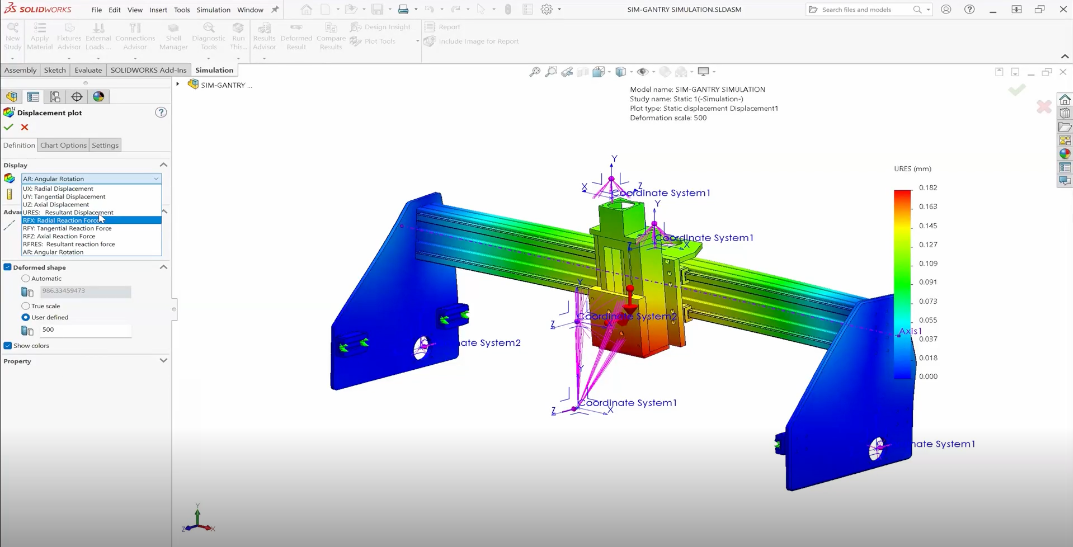Click the Options gear icon
The height and width of the screenshot is (547, 1073).
point(547,10)
